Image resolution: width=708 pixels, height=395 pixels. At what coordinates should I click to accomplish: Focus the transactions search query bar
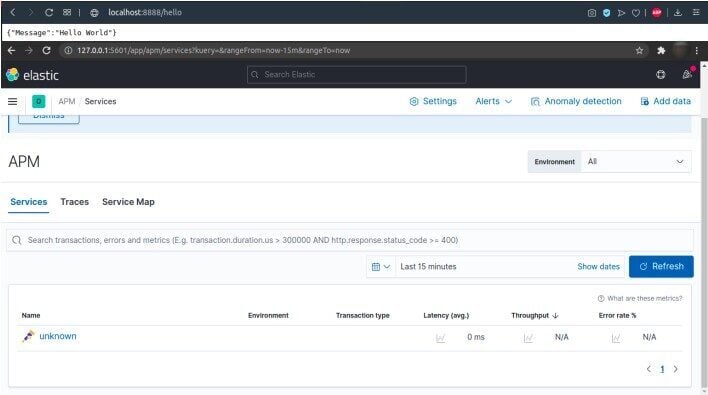pos(350,240)
